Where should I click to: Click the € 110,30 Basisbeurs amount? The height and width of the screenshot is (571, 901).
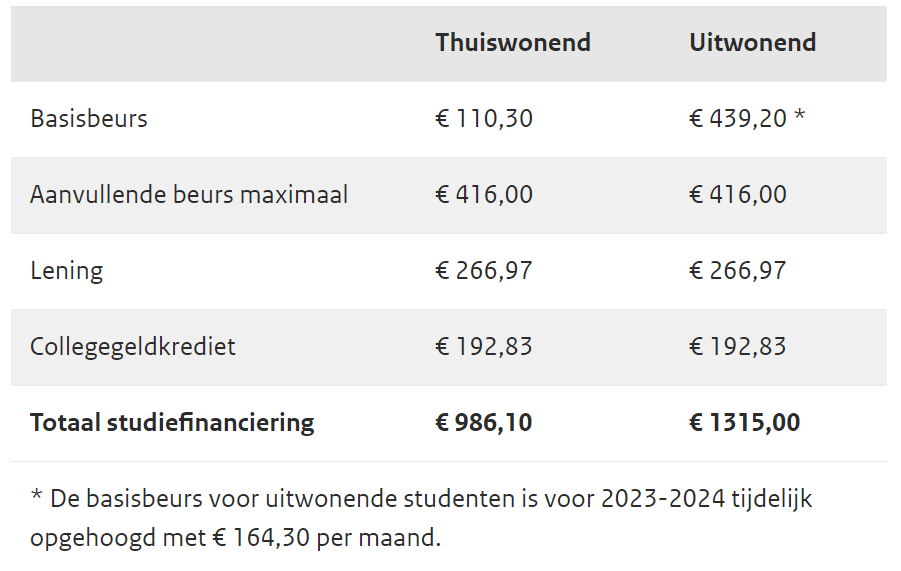(484, 119)
